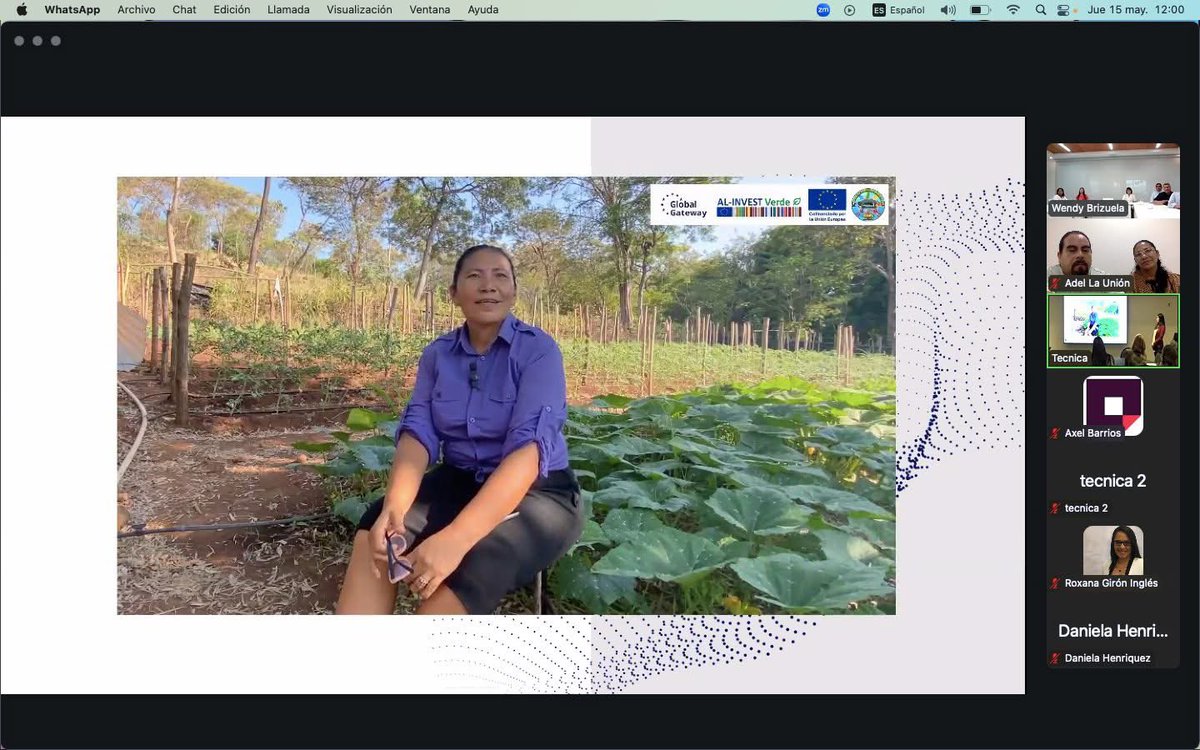Click the Now Playing play icon

[x=850, y=10]
